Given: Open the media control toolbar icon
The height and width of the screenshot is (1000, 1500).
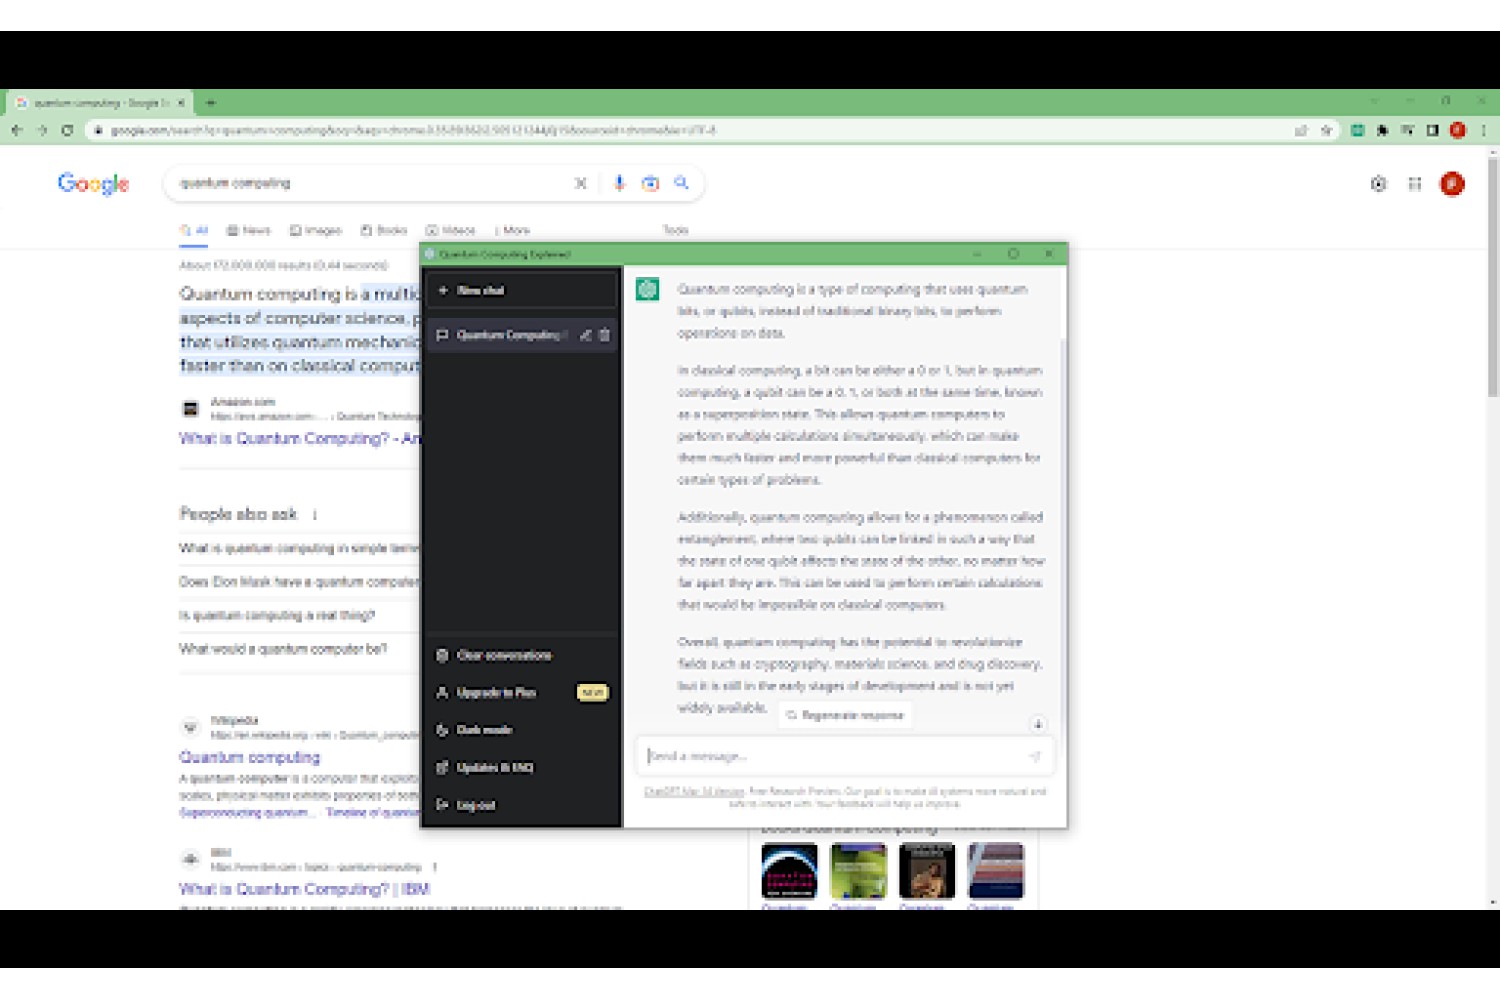Looking at the screenshot, I should tap(1407, 130).
